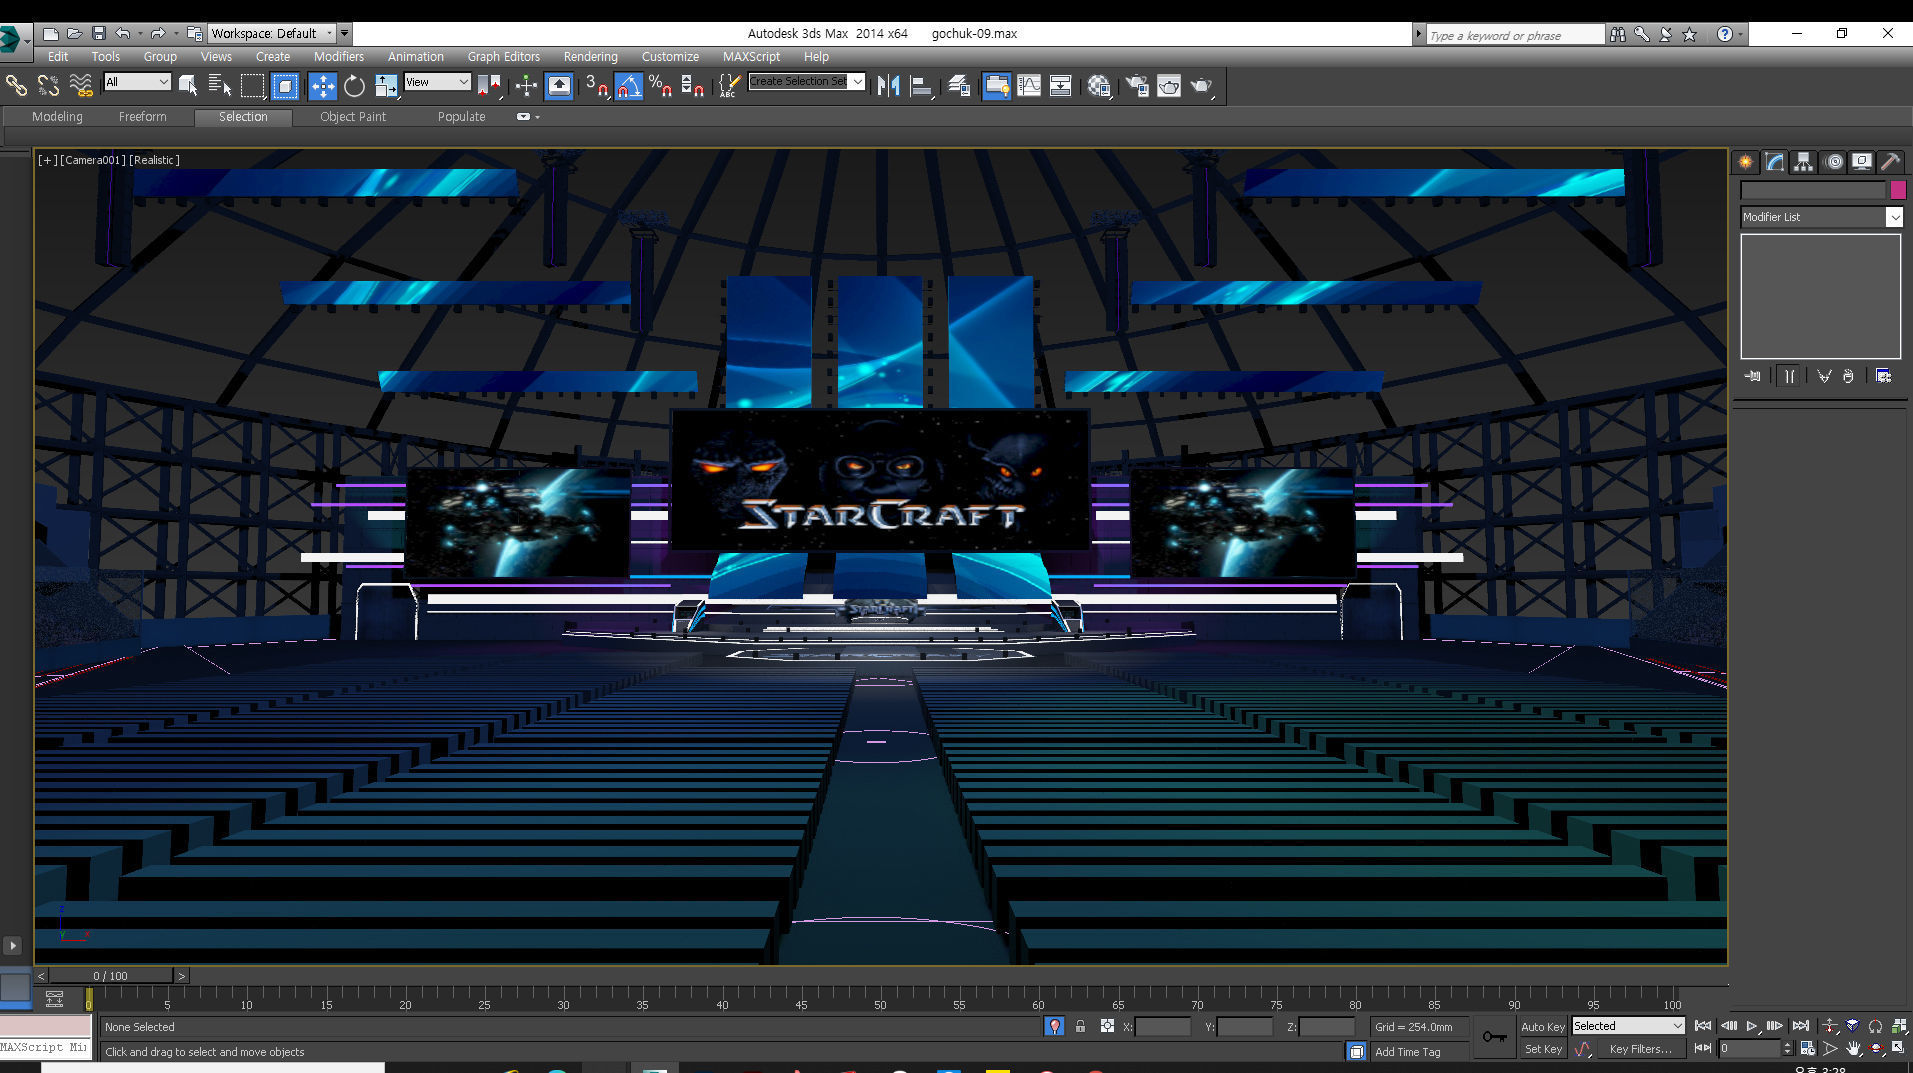Toggle the Selection Lock padlock
Image resolution: width=1913 pixels, height=1073 pixels.
(1080, 1026)
